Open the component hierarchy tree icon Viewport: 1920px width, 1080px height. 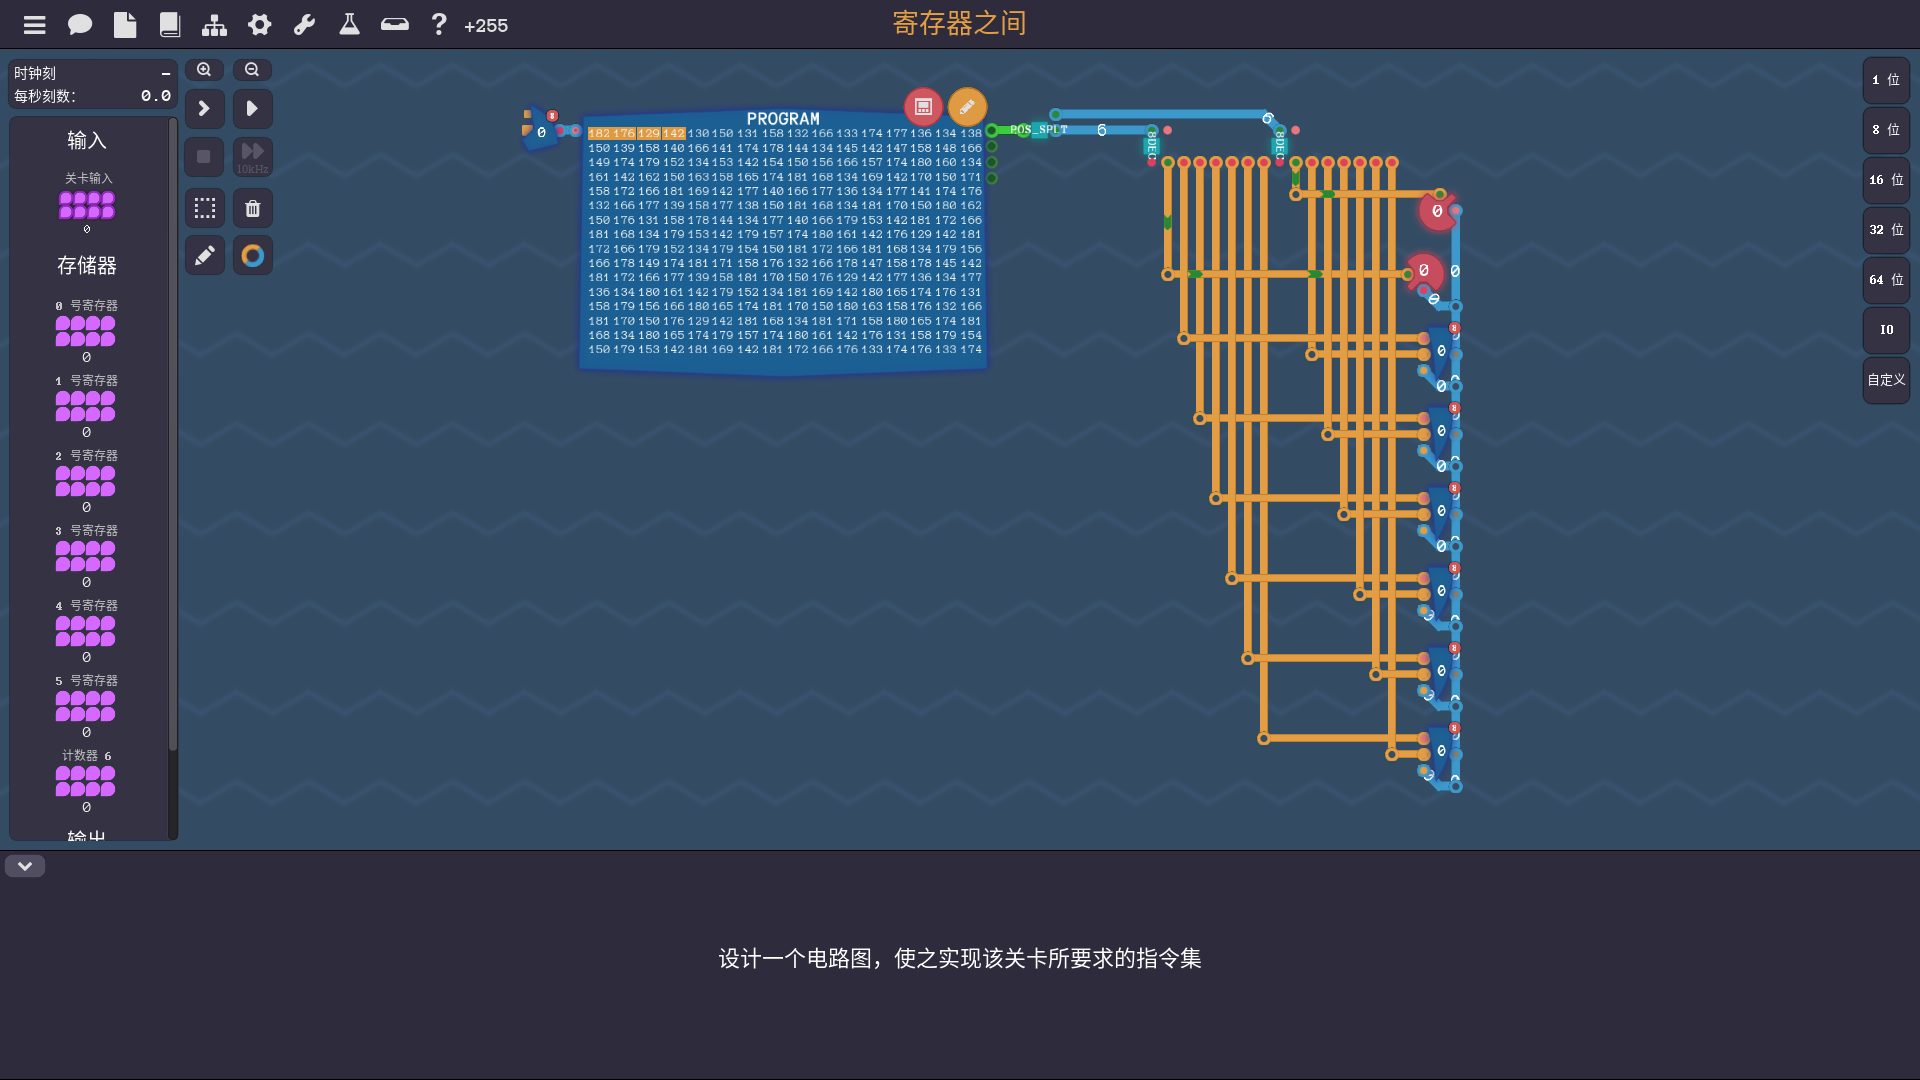coord(214,25)
